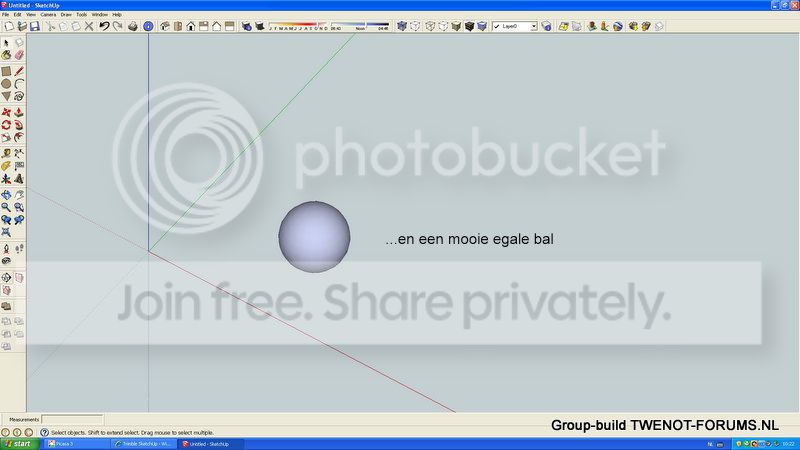The width and height of the screenshot is (800, 450).
Task: Switch to Iso standard view
Action: (165, 26)
